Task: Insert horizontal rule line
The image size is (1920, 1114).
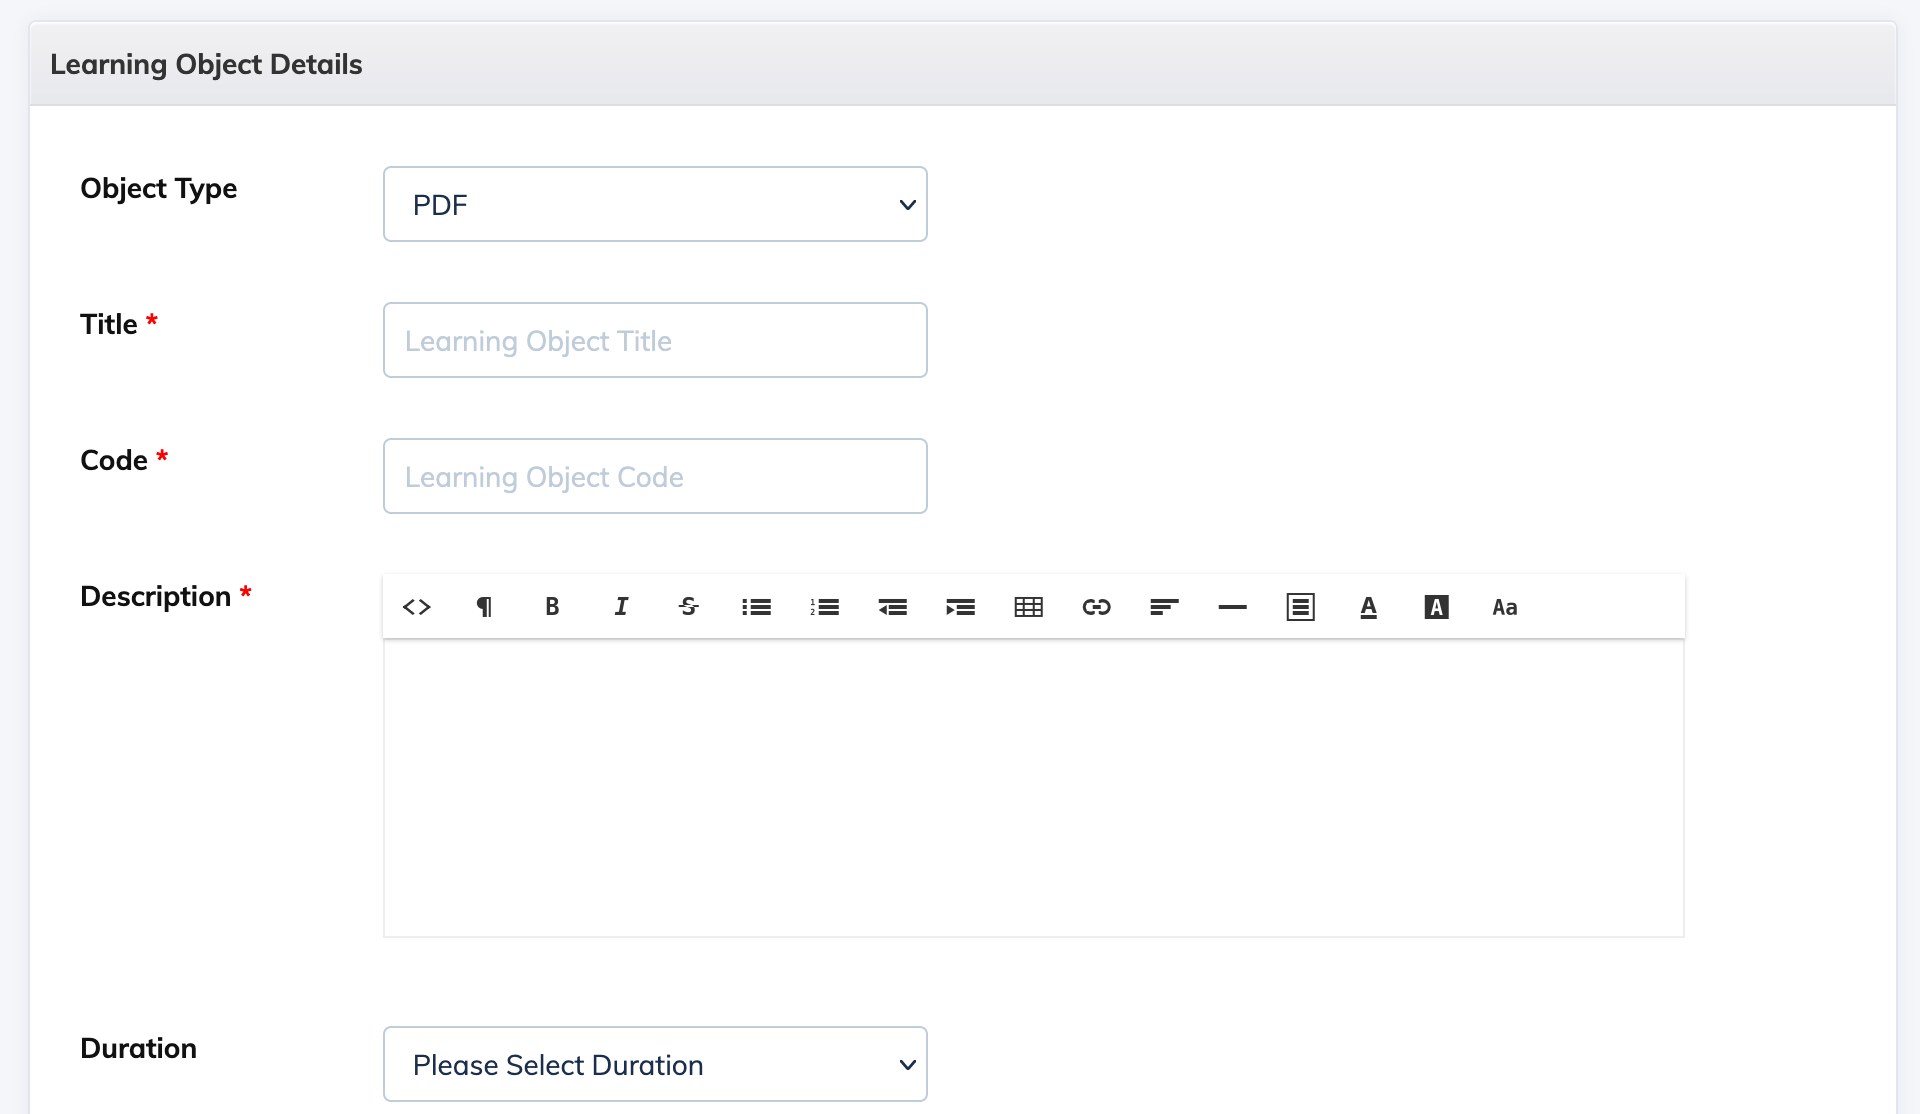Action: coord(1233,607)
